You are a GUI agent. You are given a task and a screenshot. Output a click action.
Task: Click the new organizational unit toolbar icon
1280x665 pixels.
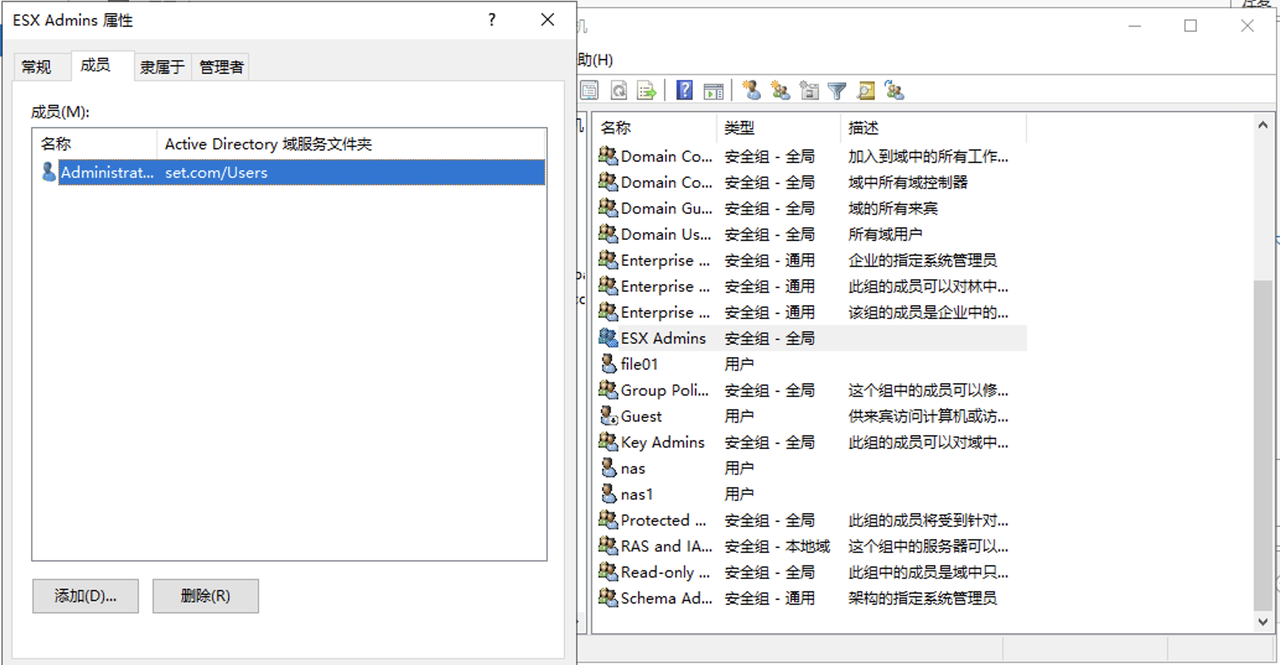809,91
